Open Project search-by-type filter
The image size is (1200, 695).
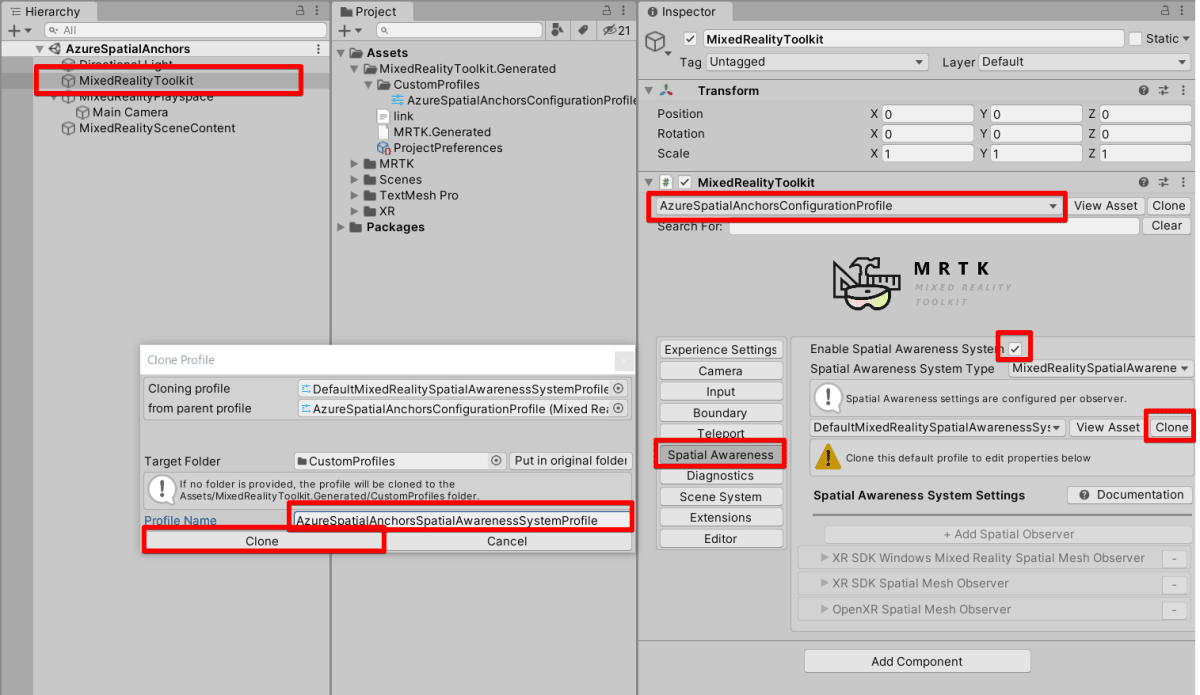click(x=560, y=31)
